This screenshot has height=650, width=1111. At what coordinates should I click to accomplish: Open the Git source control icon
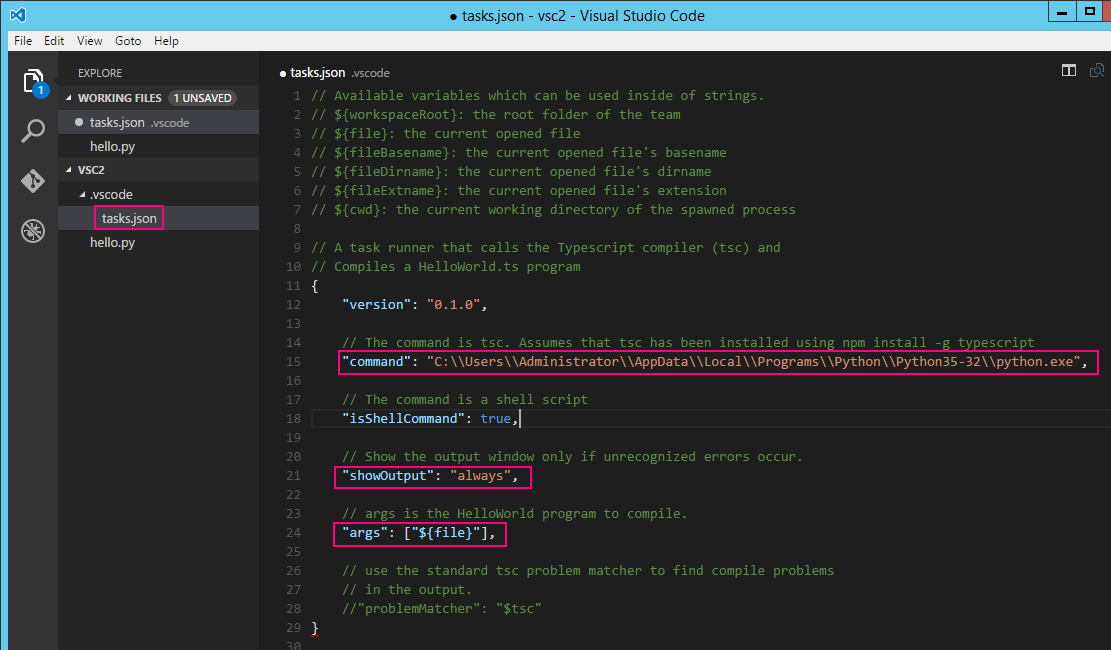(33, 181)
